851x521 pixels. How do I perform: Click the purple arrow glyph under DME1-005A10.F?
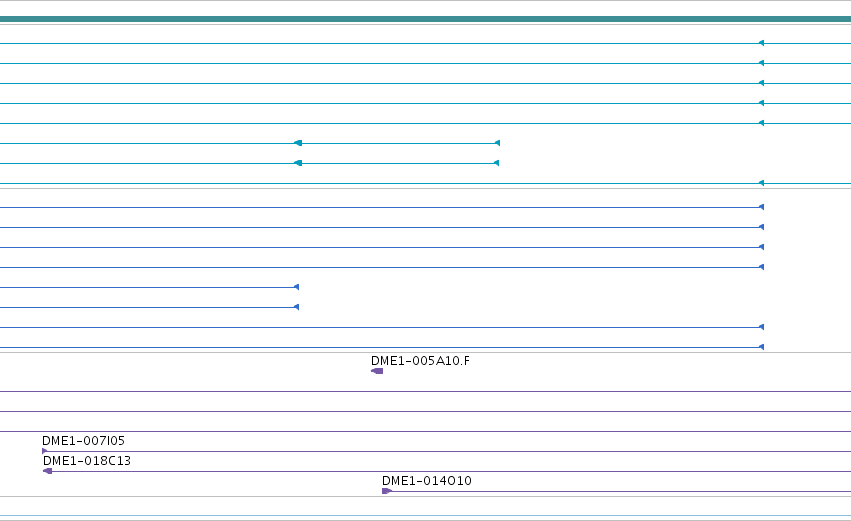pos(377,371)
